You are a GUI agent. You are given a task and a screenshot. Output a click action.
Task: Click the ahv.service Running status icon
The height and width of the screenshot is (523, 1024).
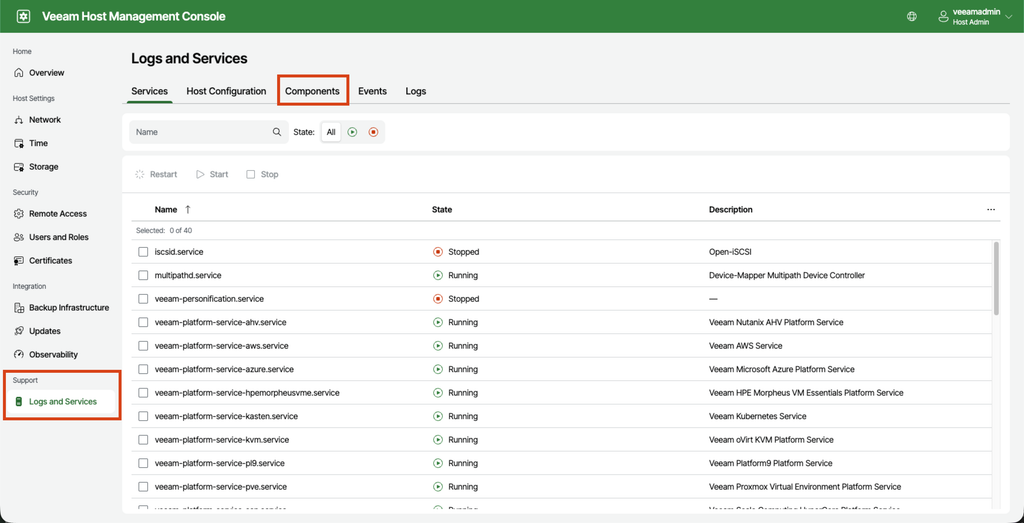pyautogui.click(x=438, y=323)
